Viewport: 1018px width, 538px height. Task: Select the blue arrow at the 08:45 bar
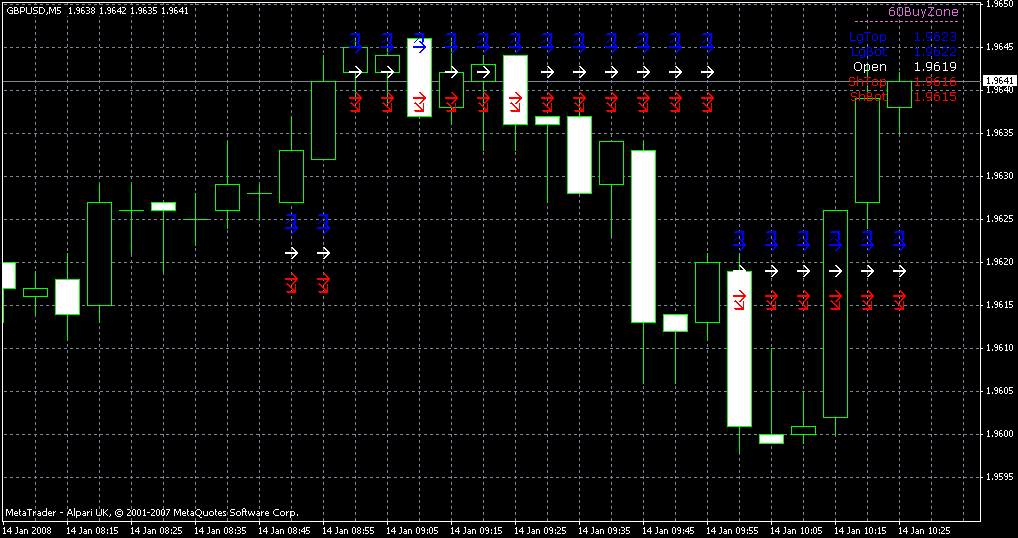tap(292, 223)
